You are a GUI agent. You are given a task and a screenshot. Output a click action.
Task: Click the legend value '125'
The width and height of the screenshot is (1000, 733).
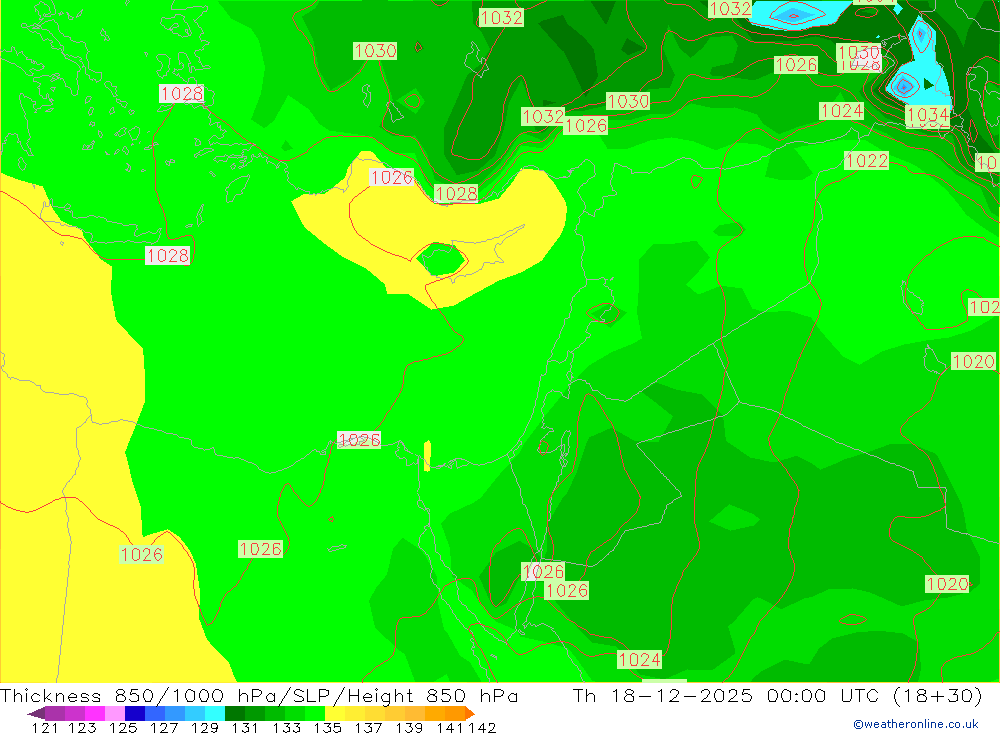(123, 727)
